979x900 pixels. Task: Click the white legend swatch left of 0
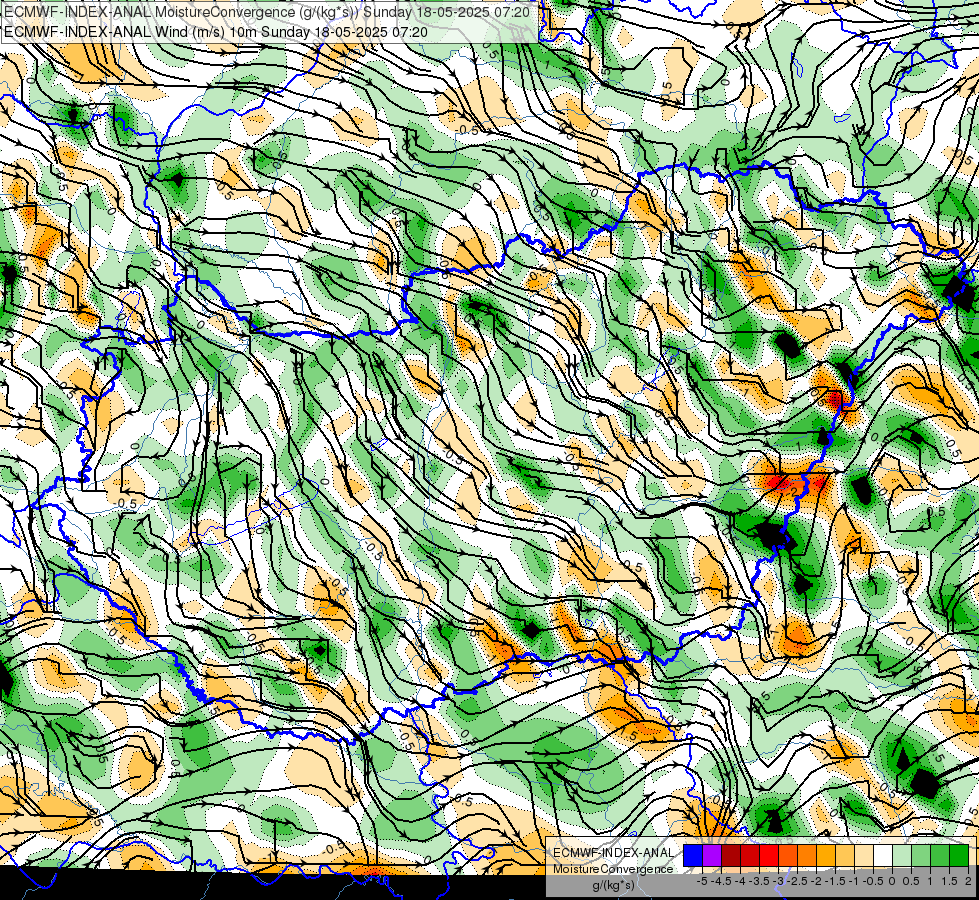click(x=883, y=856)
